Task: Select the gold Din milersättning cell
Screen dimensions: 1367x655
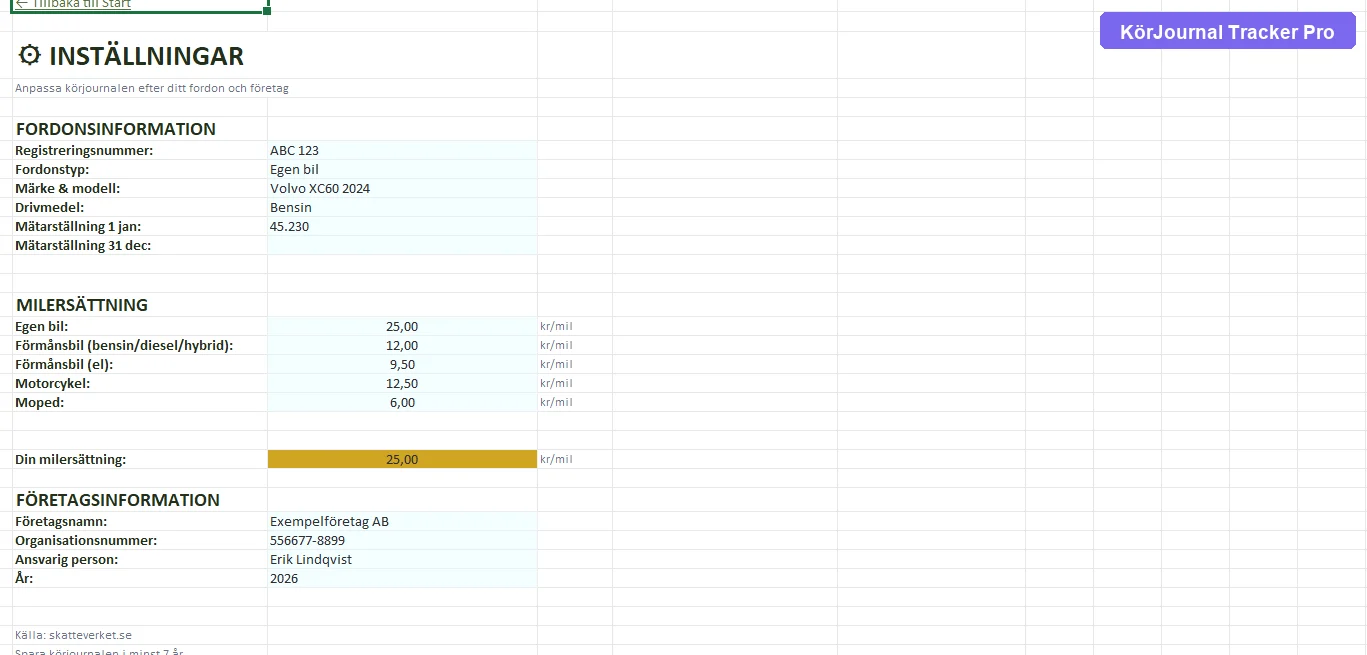Action: [402, 460]
